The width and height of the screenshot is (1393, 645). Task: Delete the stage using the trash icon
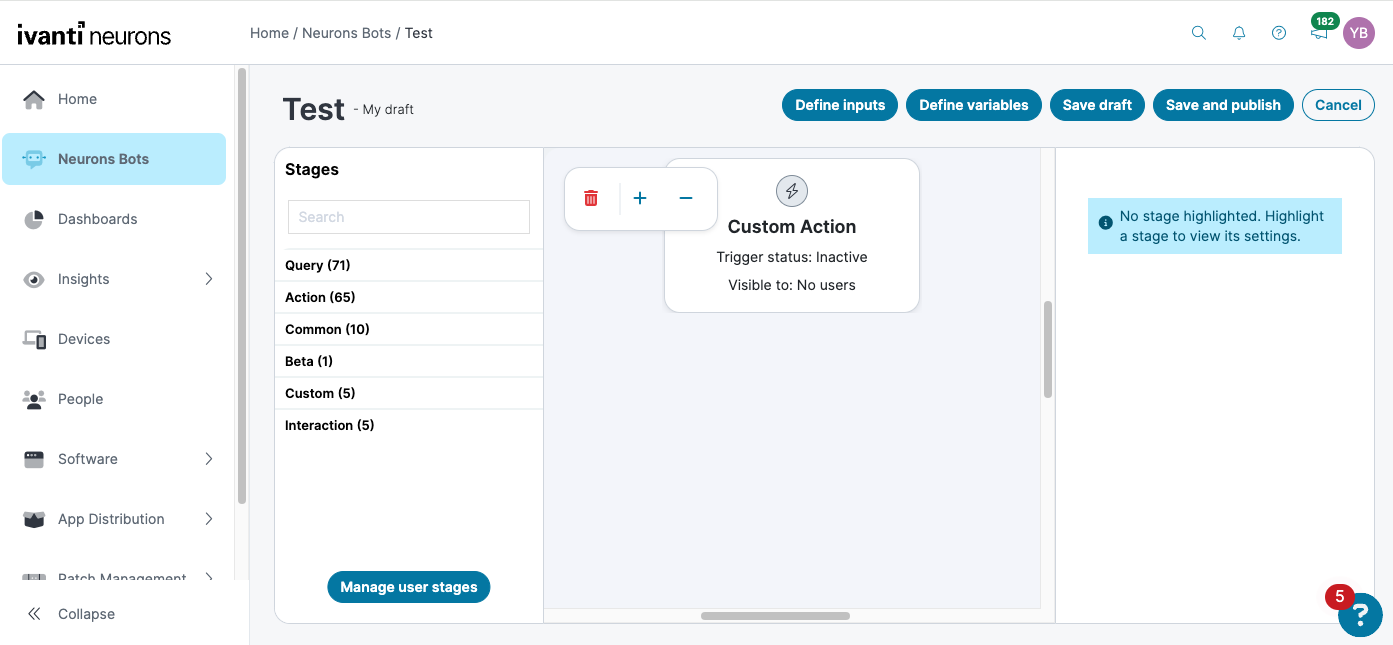591,198
